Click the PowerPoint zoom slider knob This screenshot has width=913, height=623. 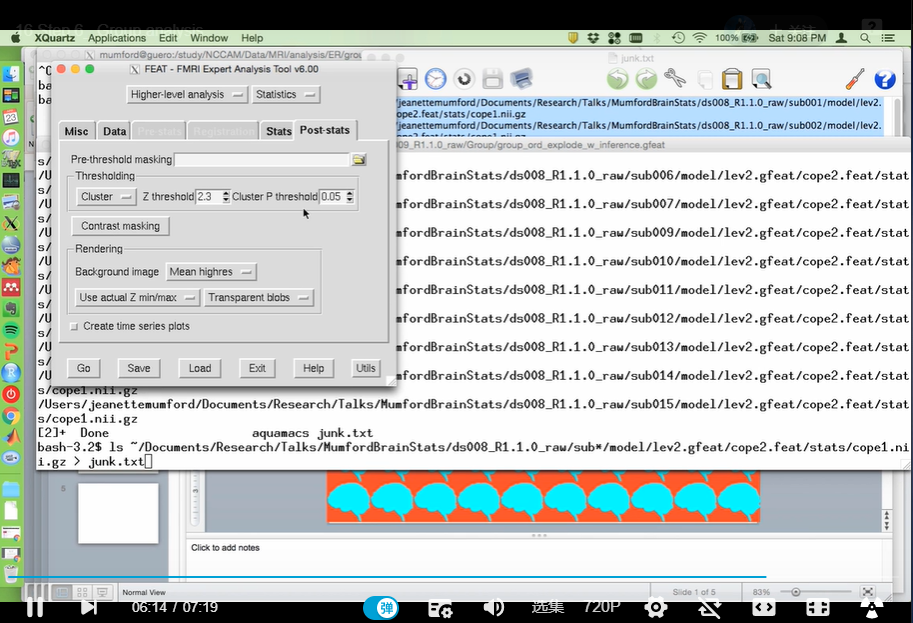795,592
